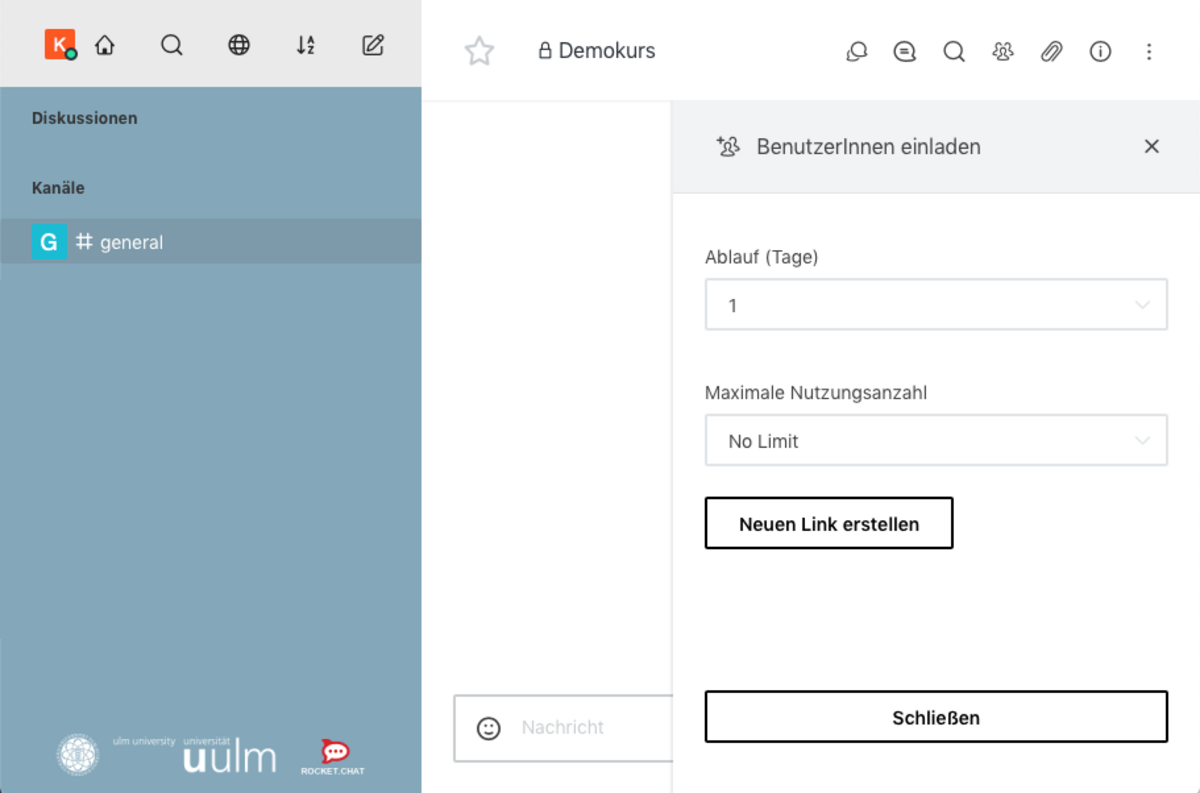Viewport: 1200px width, 793px height.
Task: Click the Rocket.Chat logo
Action: point(333,757)
